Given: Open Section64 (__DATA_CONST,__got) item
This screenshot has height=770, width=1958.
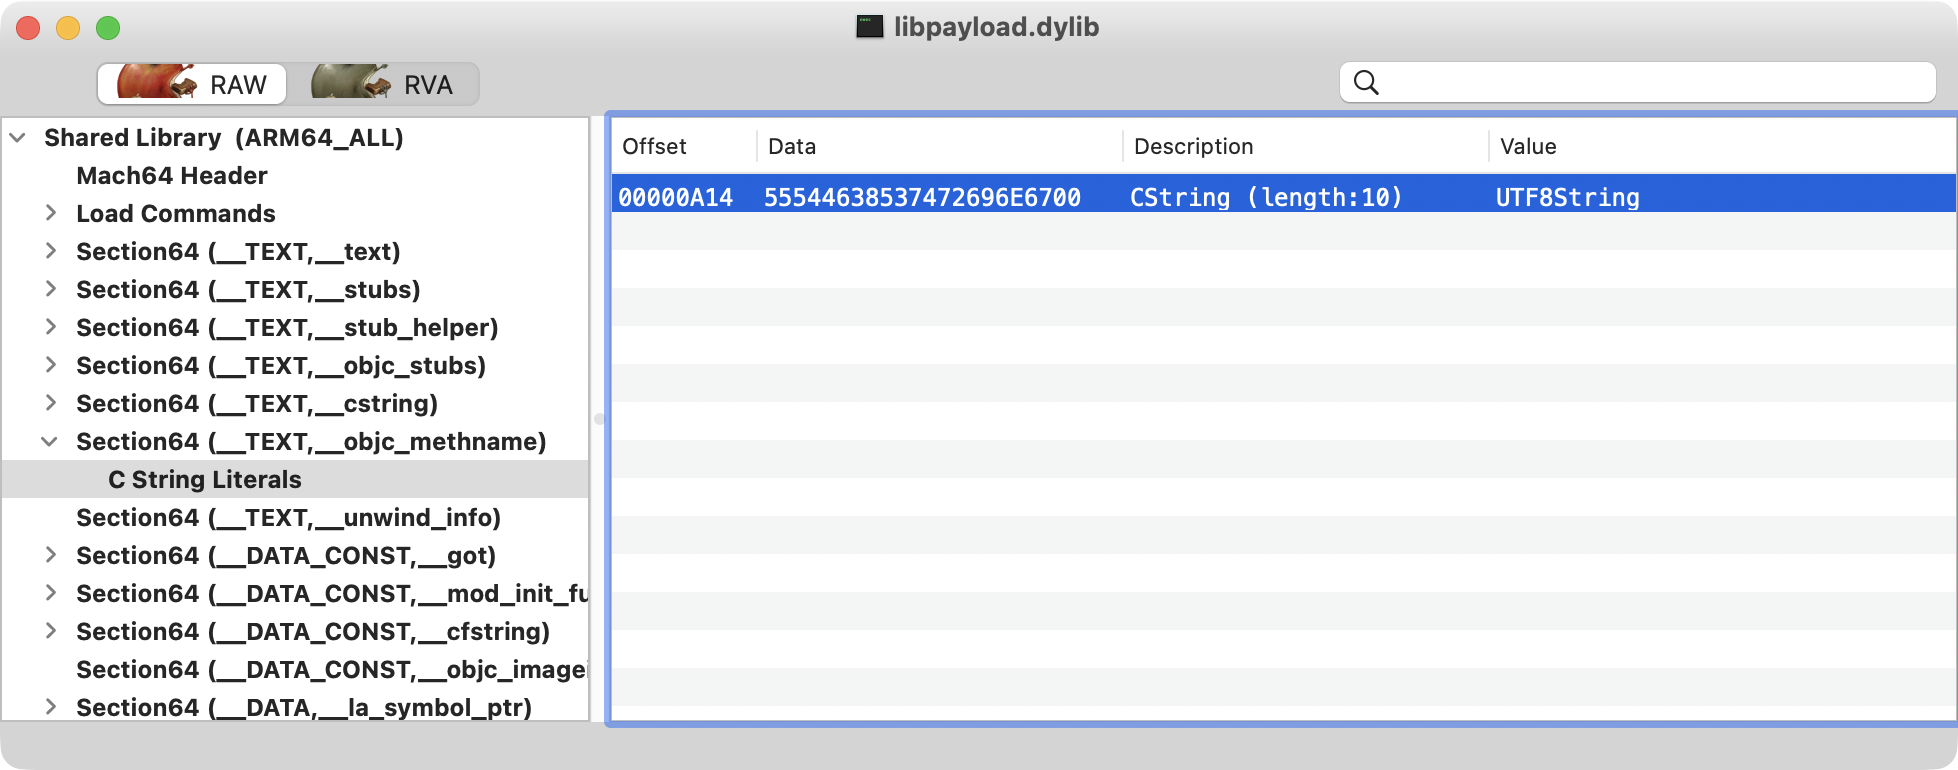Looking at the screenshot, I should [286, 556].
